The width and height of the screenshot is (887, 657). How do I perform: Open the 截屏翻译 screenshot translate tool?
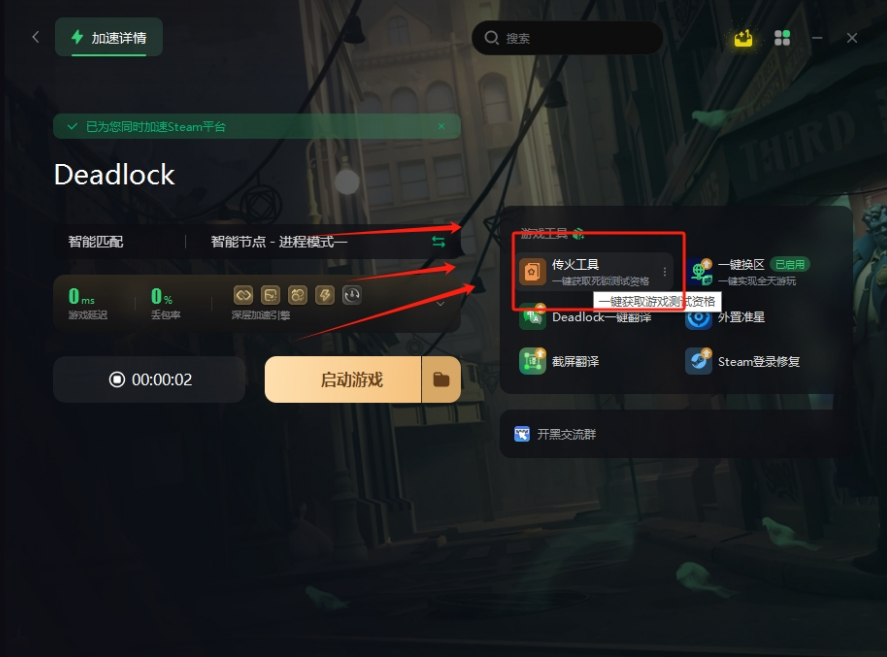tap(559, 361)
